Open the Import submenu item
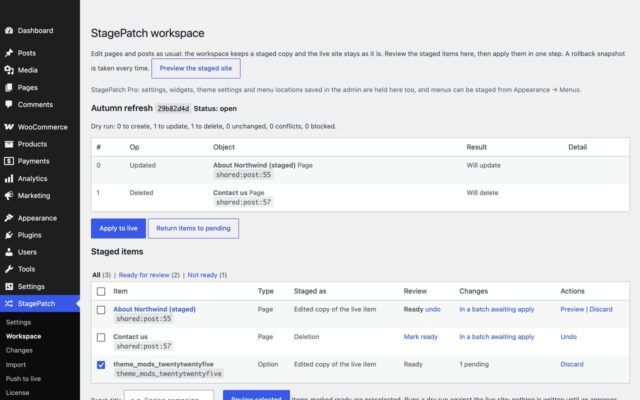Image resolution: width=640 pixels, height=400 pixels. click(16, 364)
